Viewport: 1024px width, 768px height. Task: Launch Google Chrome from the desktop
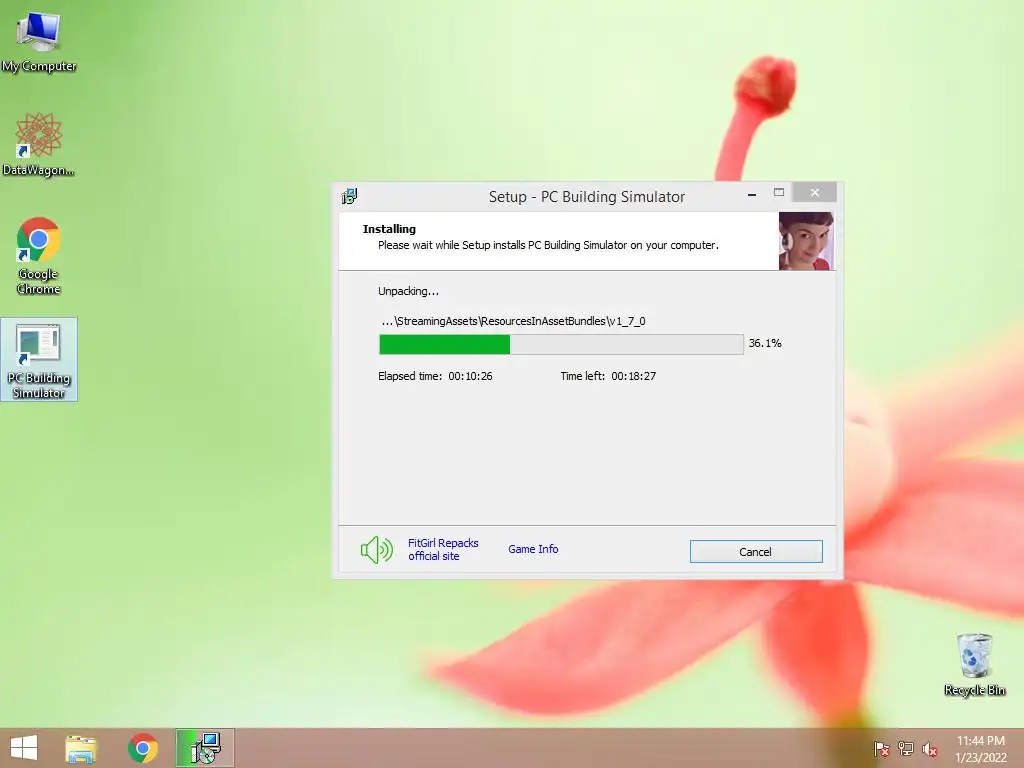coord(39,255)
